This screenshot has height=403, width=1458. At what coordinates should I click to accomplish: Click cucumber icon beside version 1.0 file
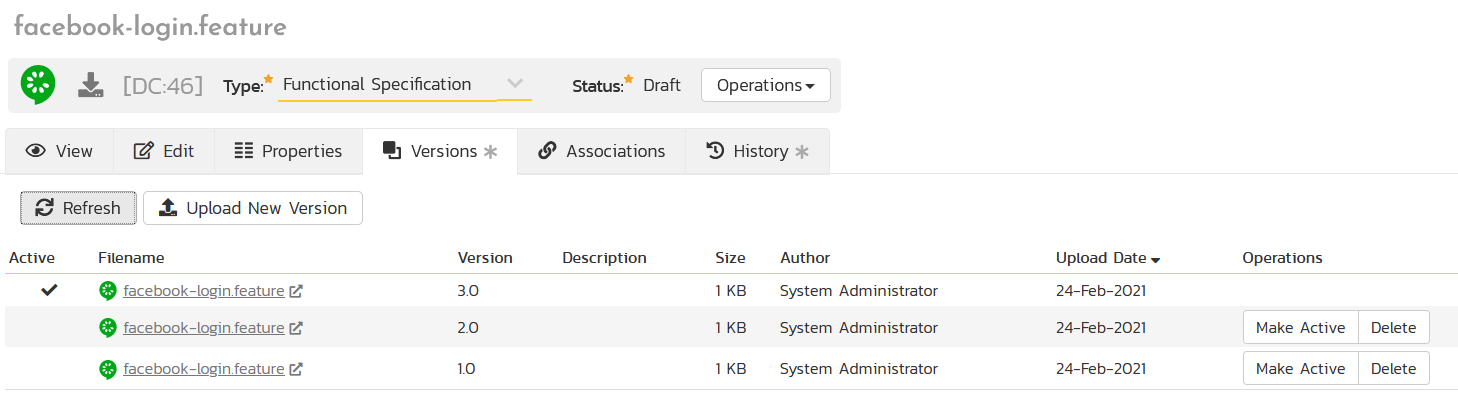[108, 369]
